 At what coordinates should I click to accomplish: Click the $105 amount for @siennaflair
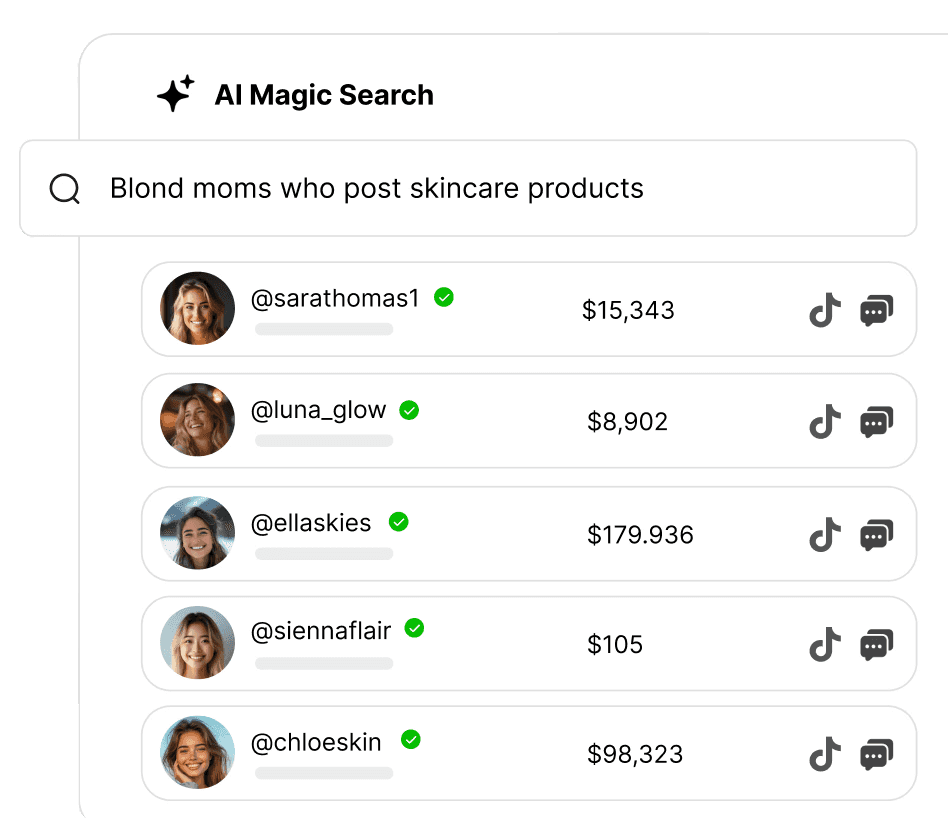[616, 644]
